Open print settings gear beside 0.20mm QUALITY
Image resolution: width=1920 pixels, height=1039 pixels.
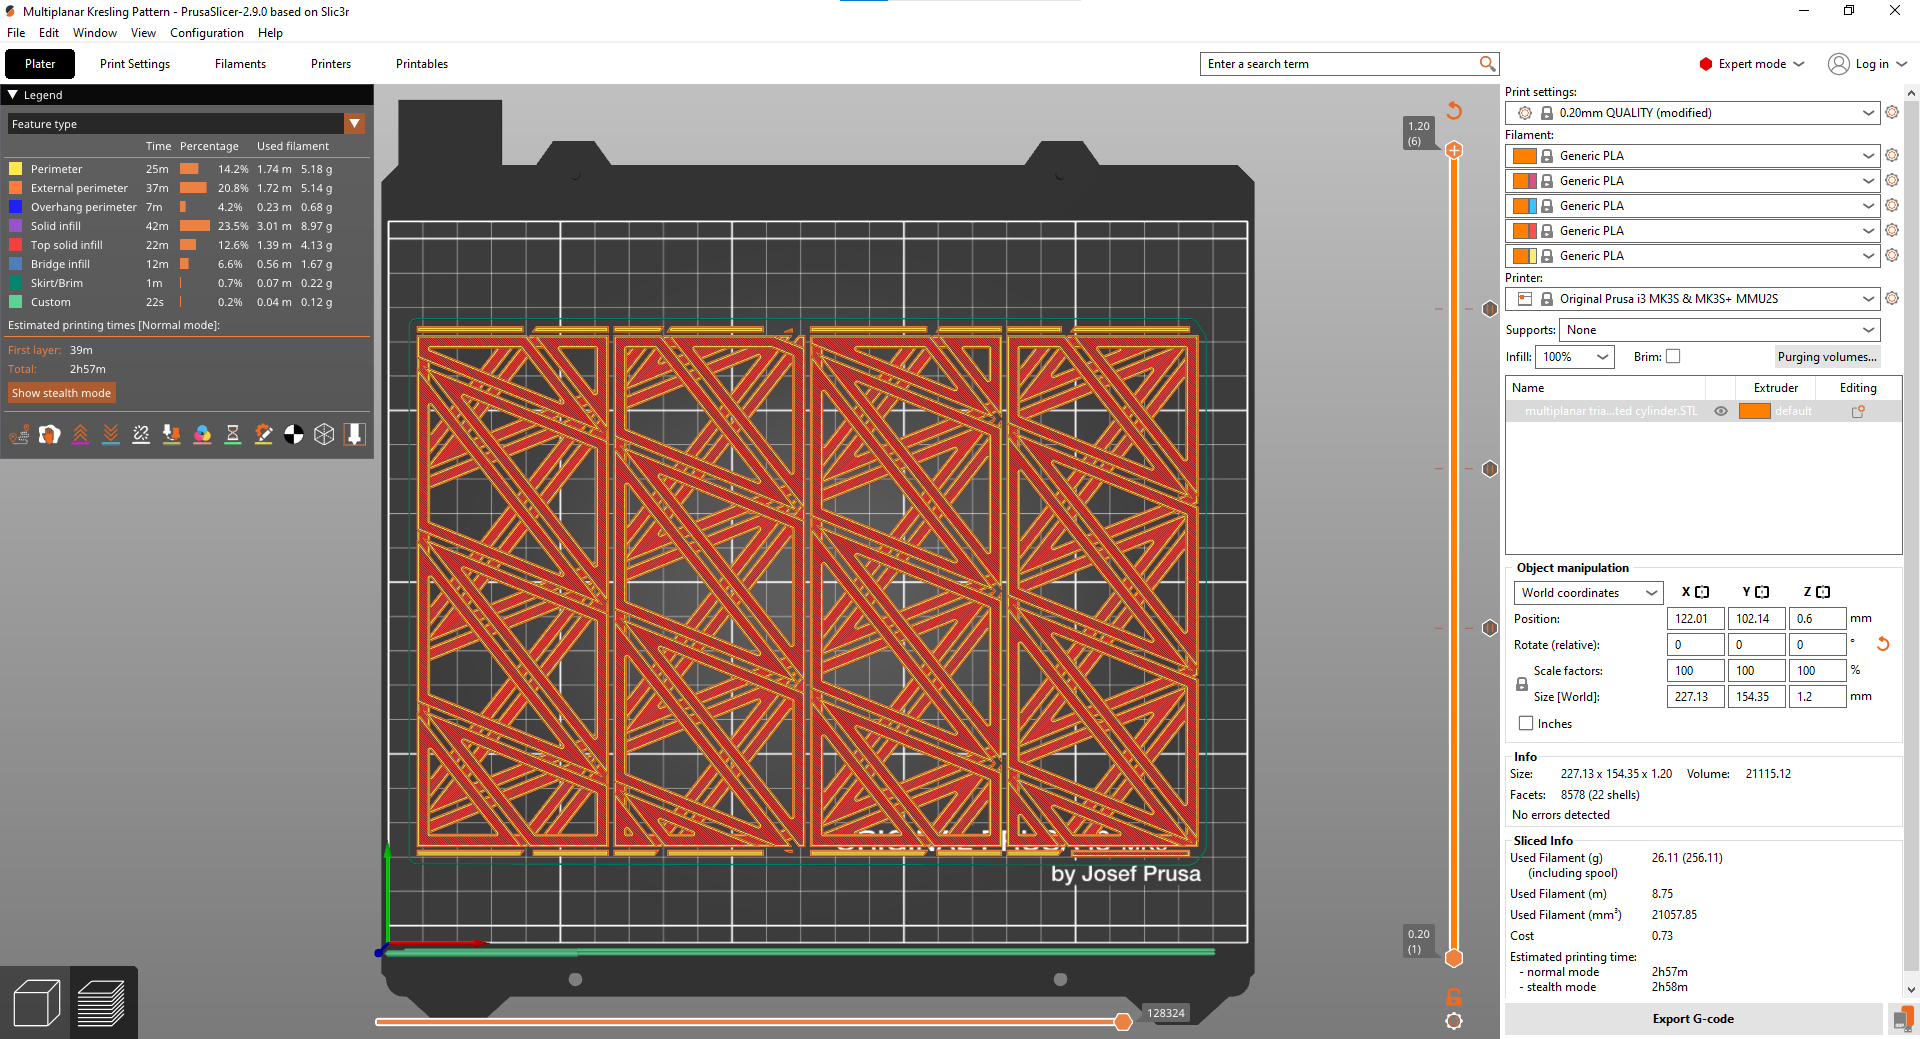1892,112
